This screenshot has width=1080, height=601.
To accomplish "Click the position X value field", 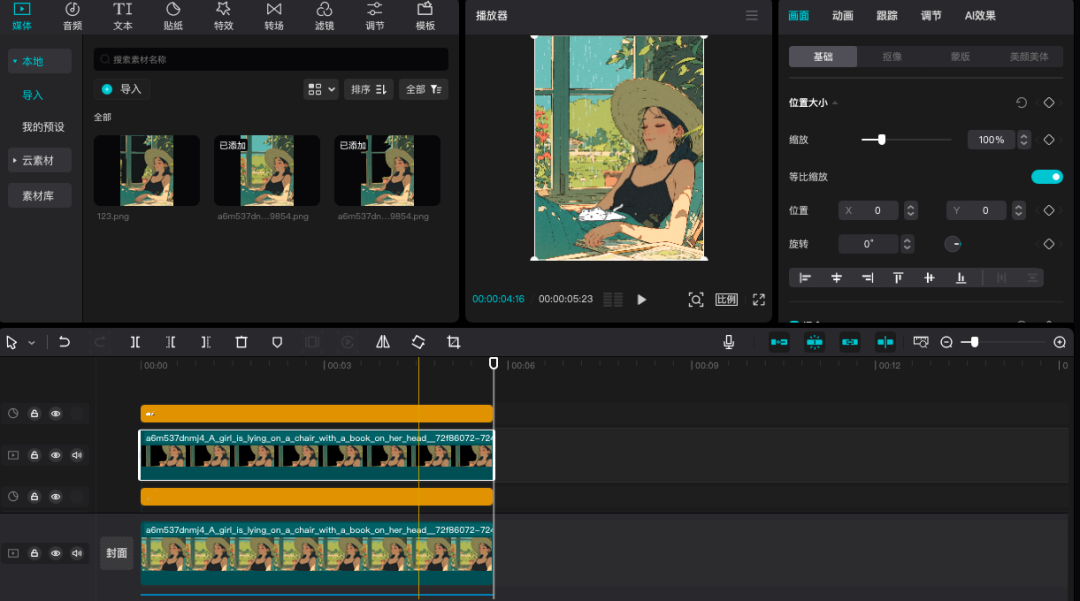I will (x=869, y=211).
